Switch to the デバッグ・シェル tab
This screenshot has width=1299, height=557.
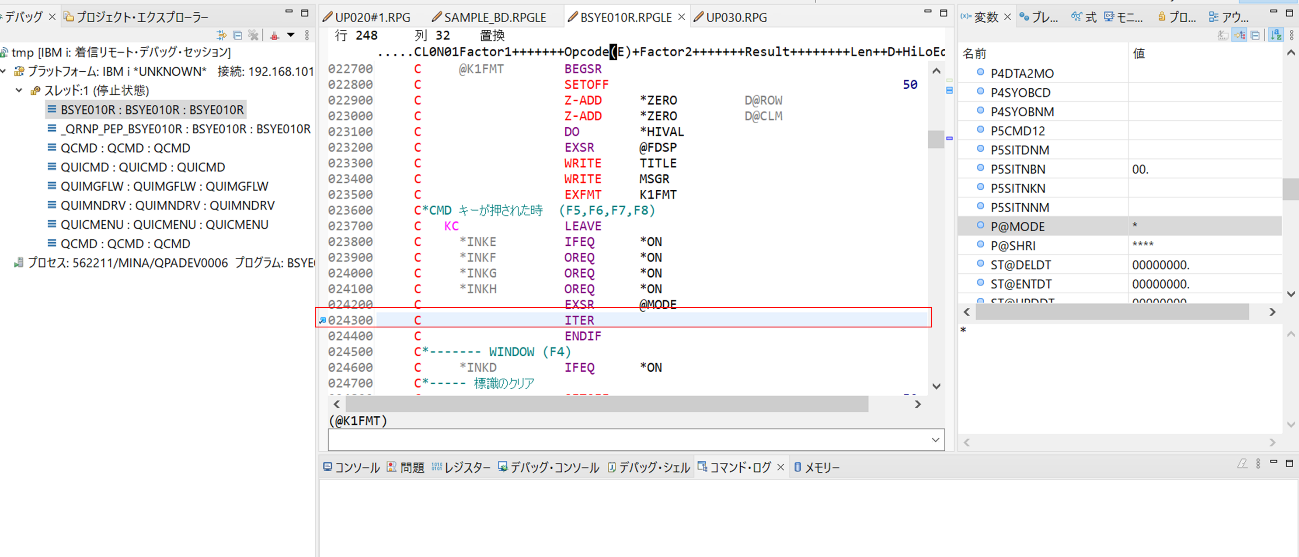[x=648, y=467]
